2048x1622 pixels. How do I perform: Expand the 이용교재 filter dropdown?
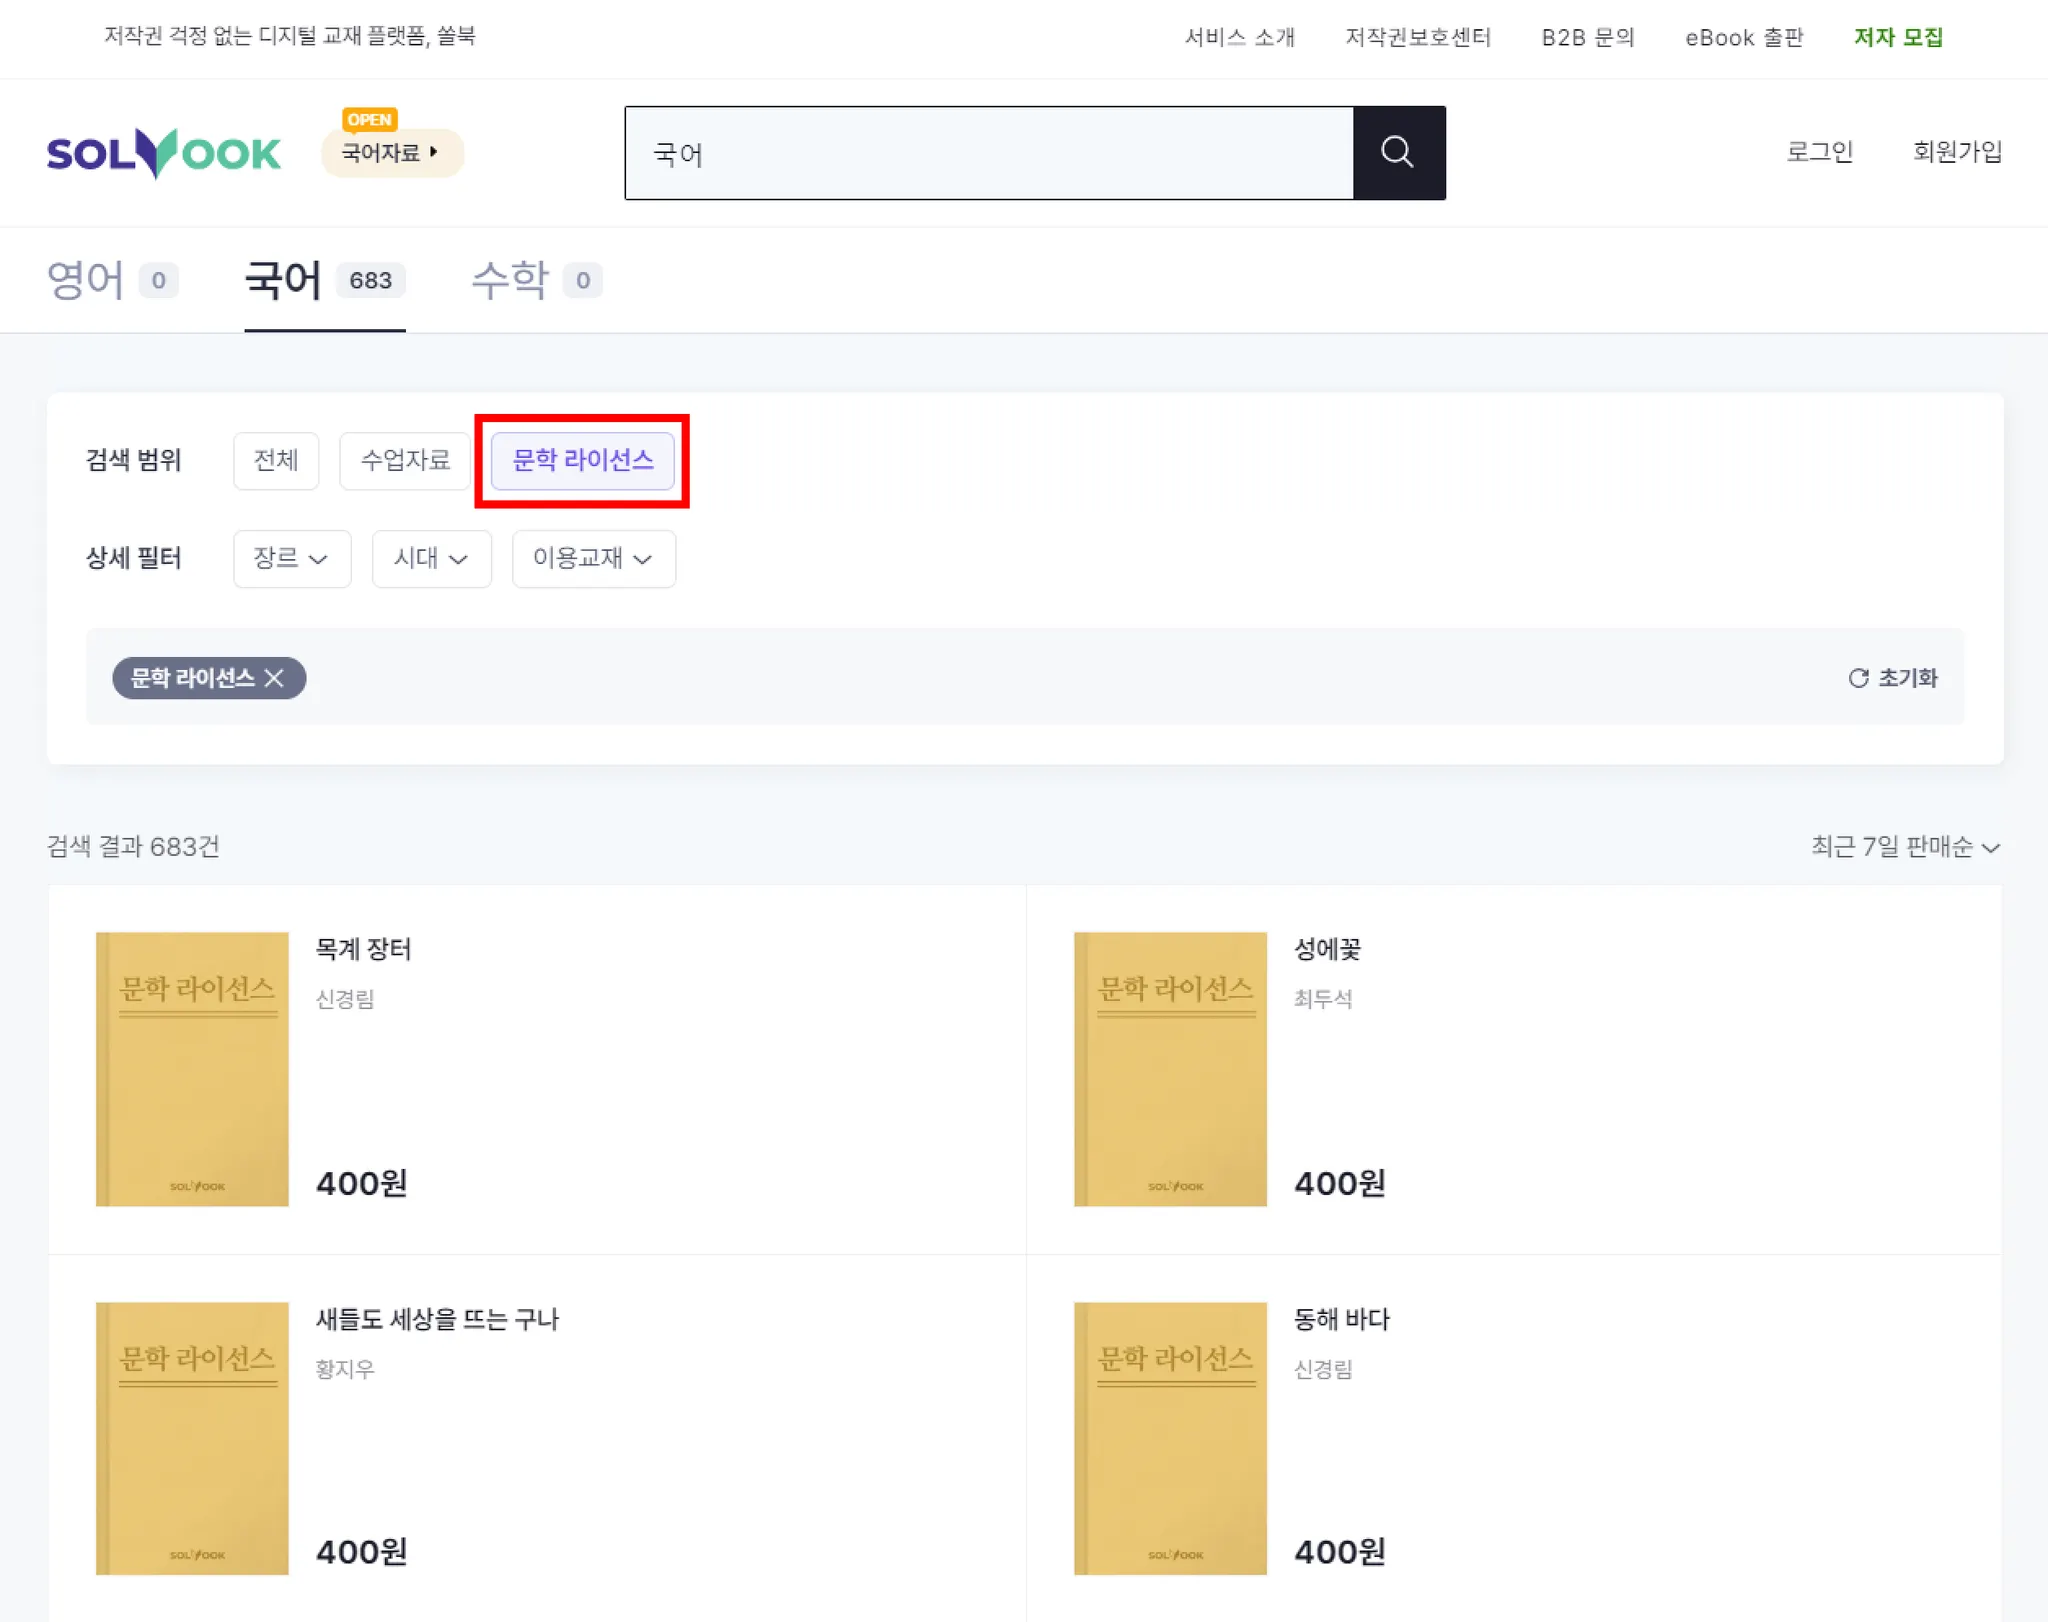click(593, 558)
